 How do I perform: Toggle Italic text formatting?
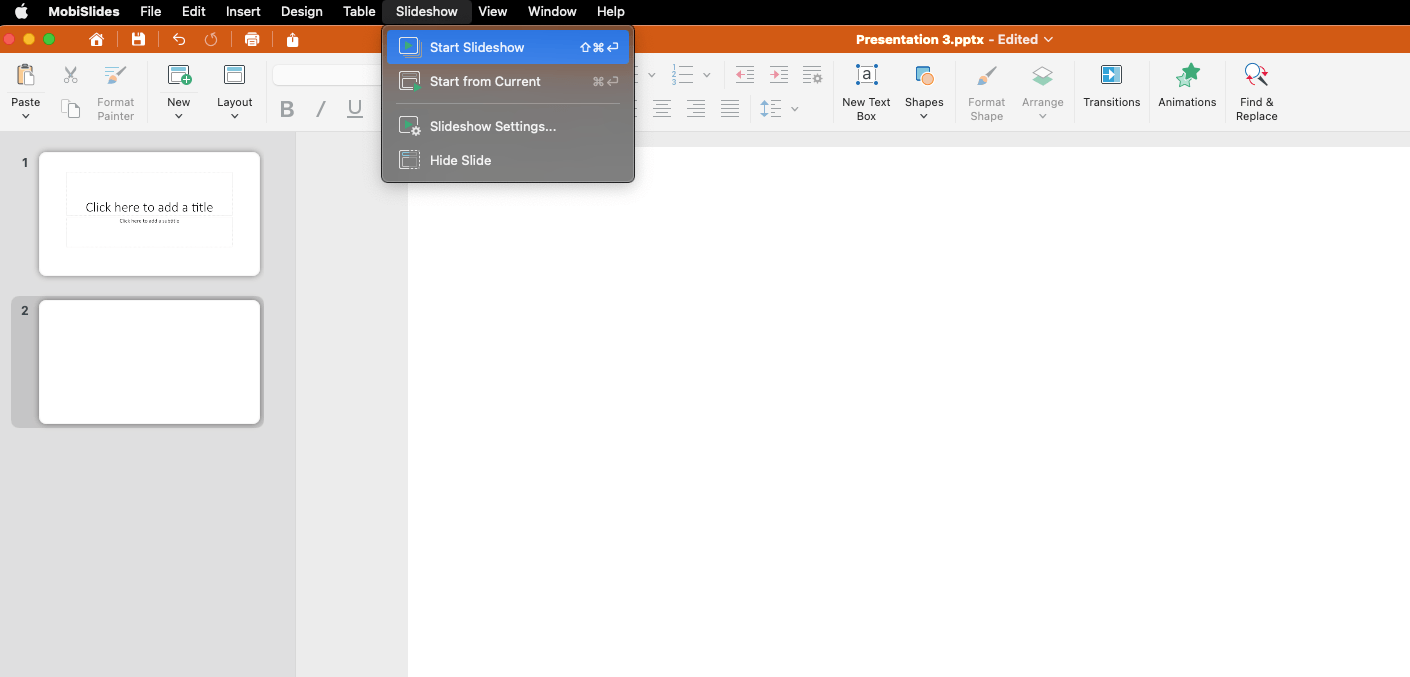(321, 109)
